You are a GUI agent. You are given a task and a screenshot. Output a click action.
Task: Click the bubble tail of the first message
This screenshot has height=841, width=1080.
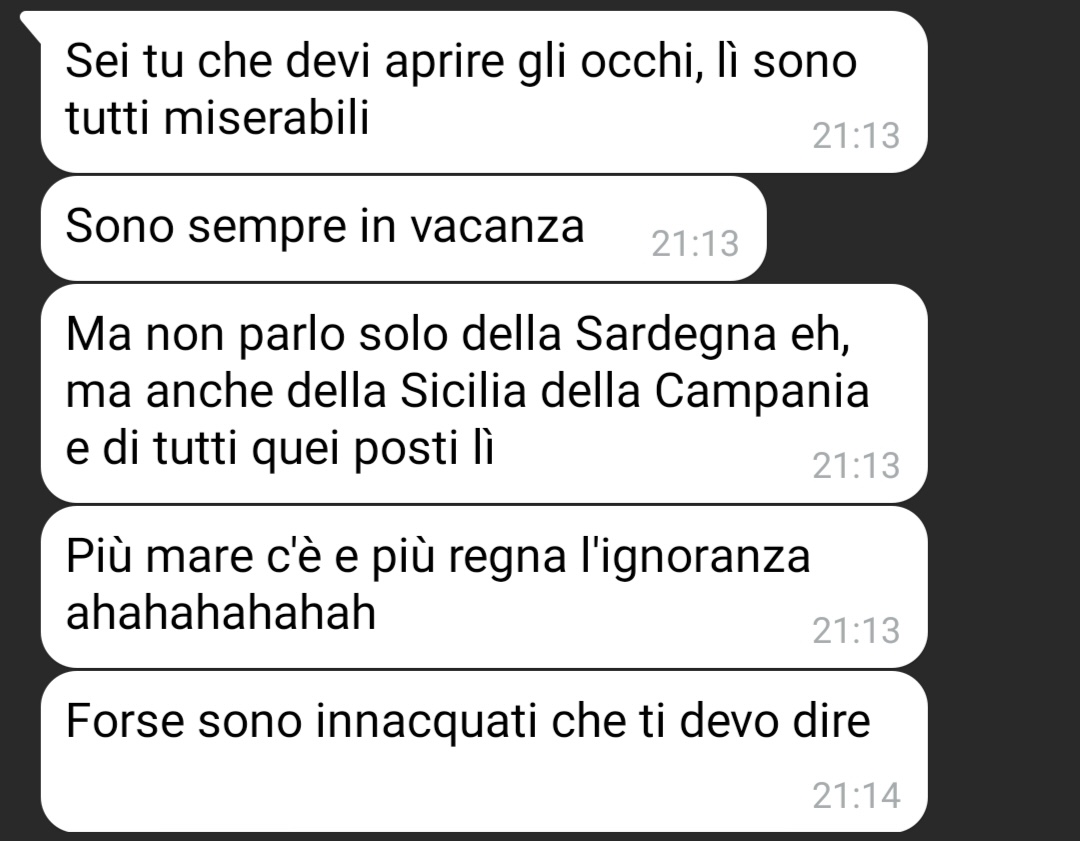coord(30,24)
